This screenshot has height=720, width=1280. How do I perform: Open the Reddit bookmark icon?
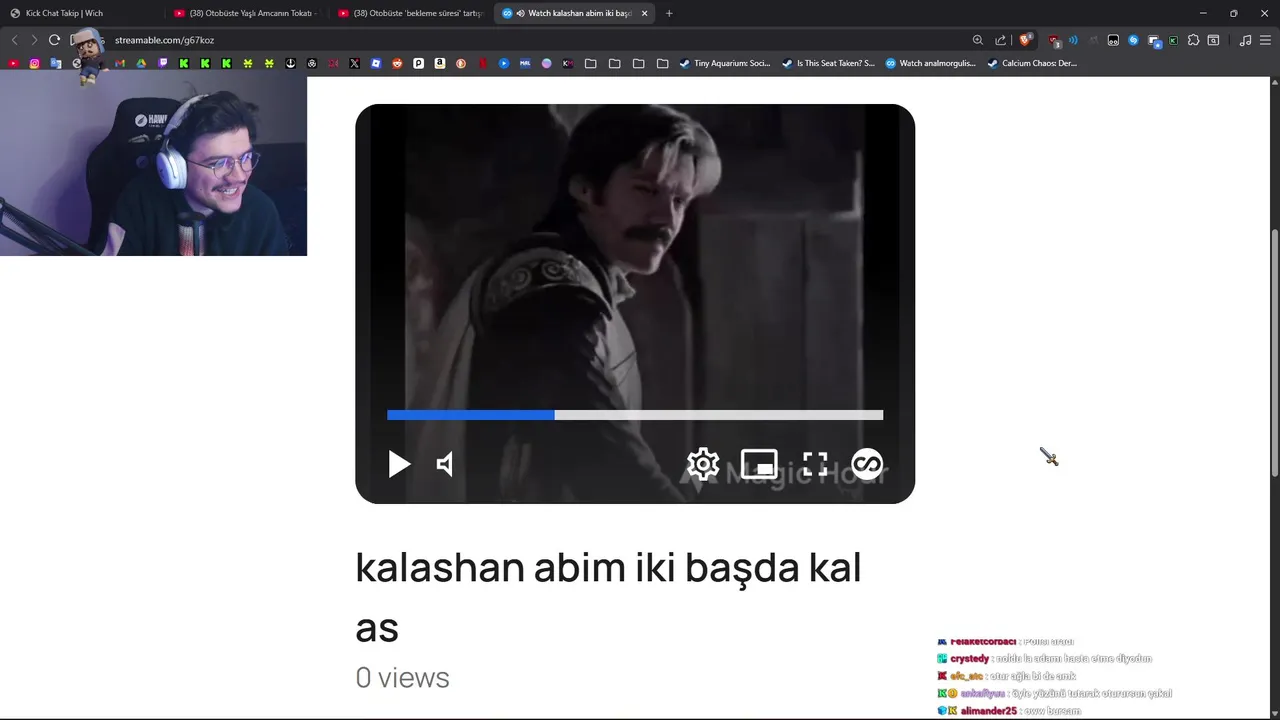point(397,63)
